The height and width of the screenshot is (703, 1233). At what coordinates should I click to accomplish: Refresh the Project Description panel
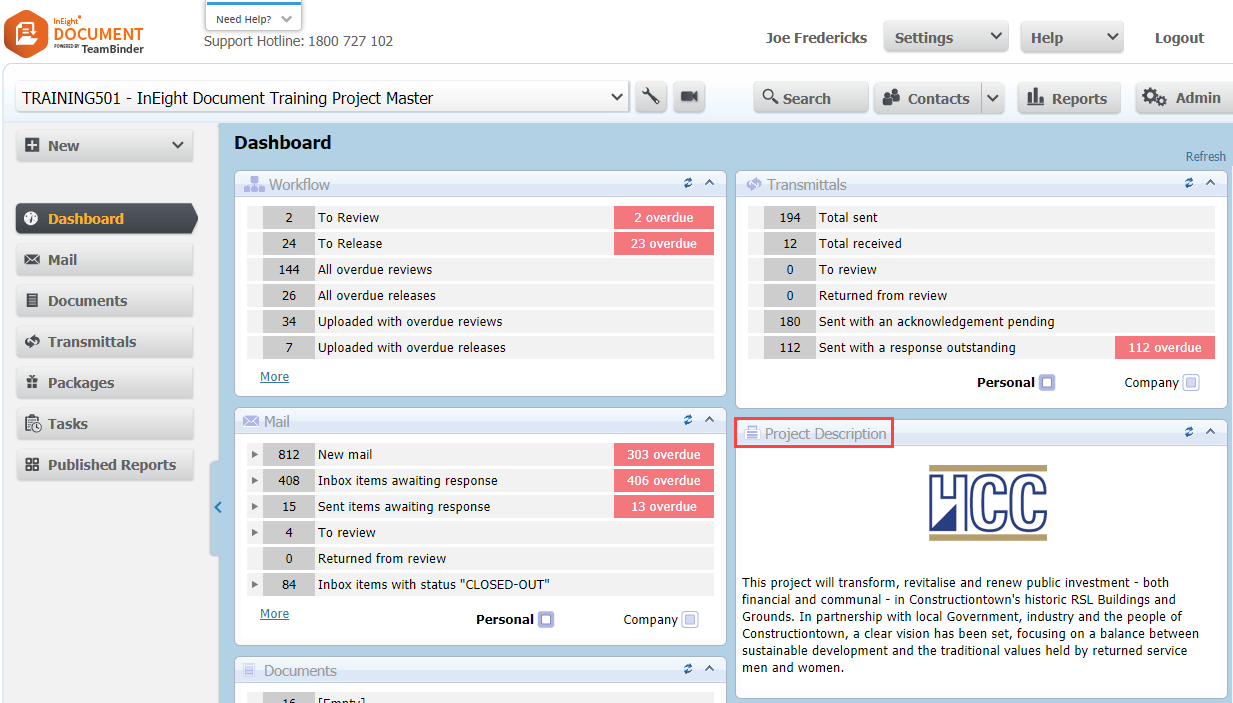coord(1189,432)
